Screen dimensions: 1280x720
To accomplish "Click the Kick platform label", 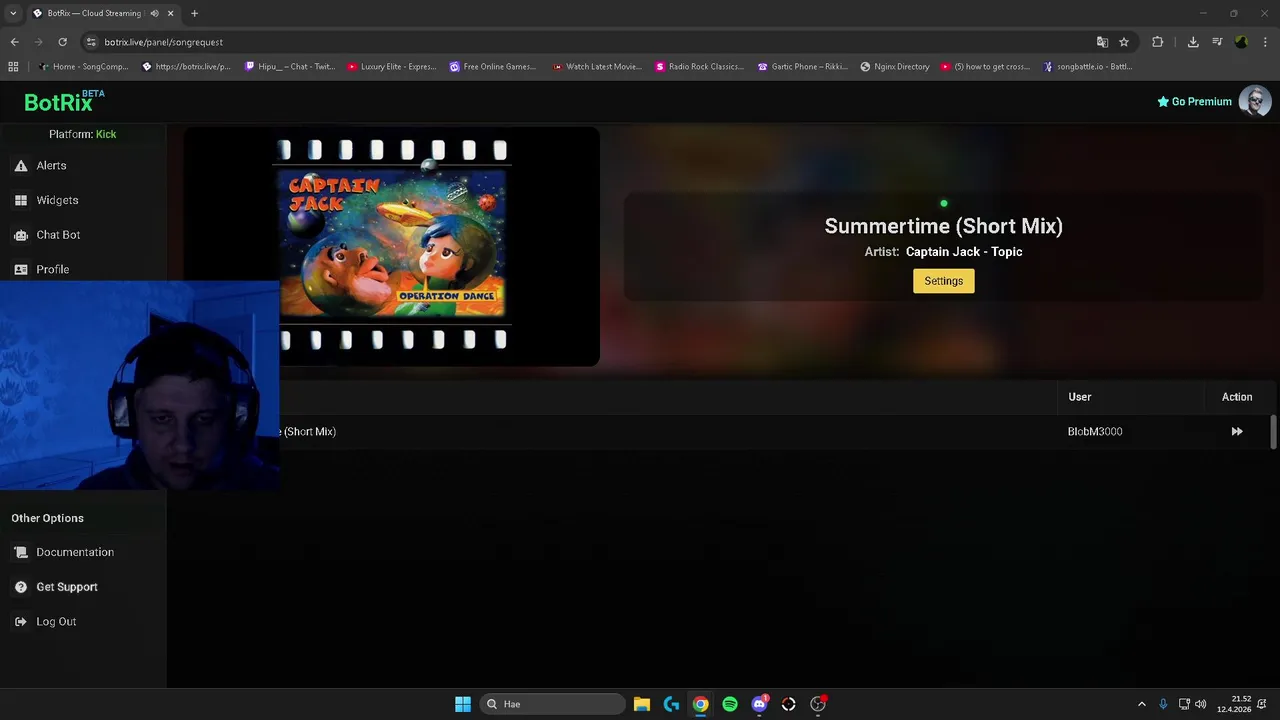I will pos(106,134).
